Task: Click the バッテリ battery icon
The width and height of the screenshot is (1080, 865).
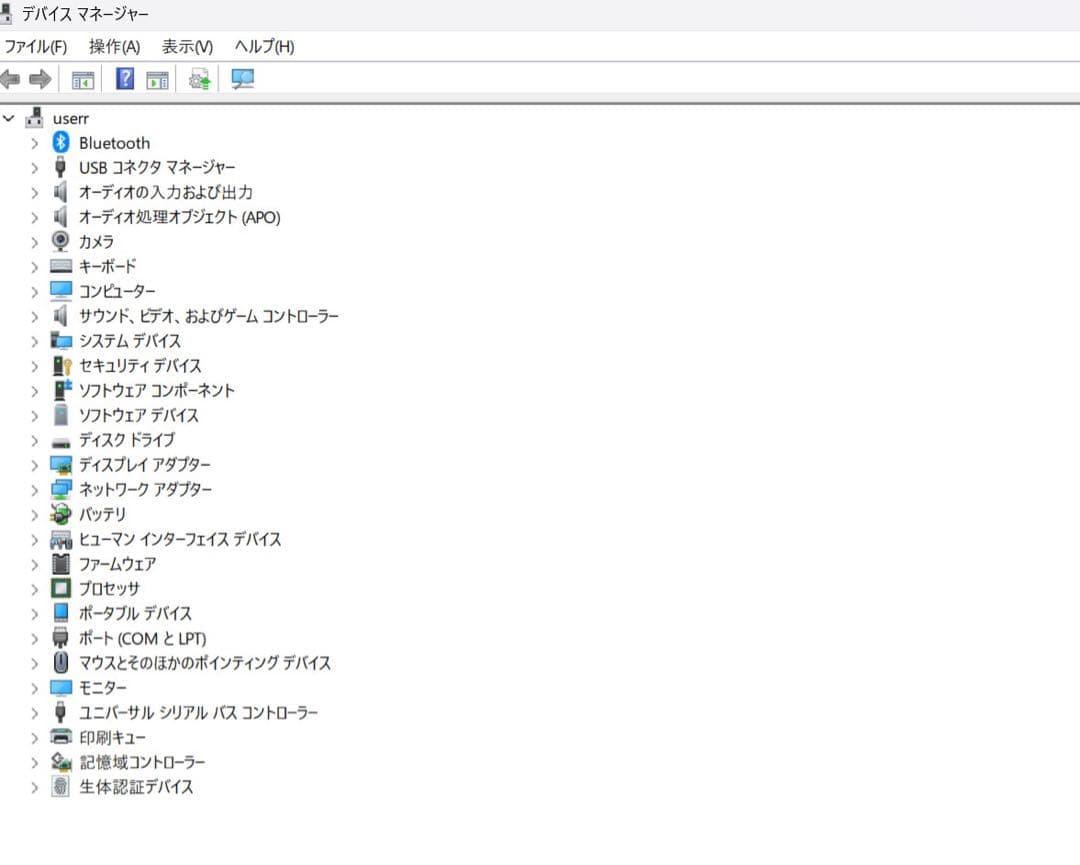Action: (x=60, y=514)
